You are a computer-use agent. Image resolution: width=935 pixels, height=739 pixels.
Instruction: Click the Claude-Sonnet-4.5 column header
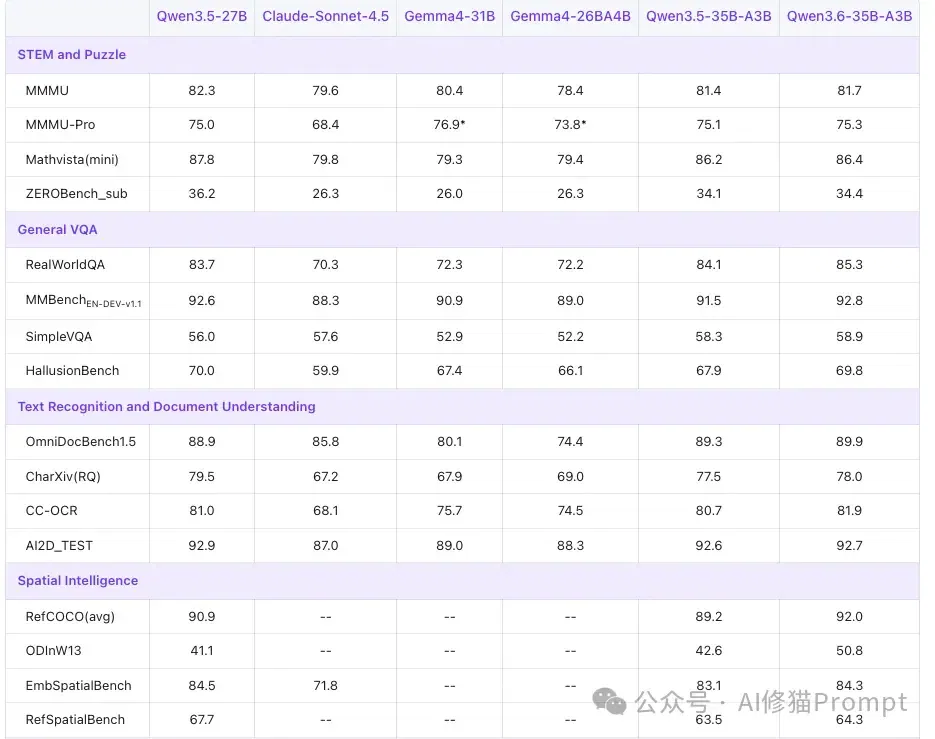(x=326, y=16)
